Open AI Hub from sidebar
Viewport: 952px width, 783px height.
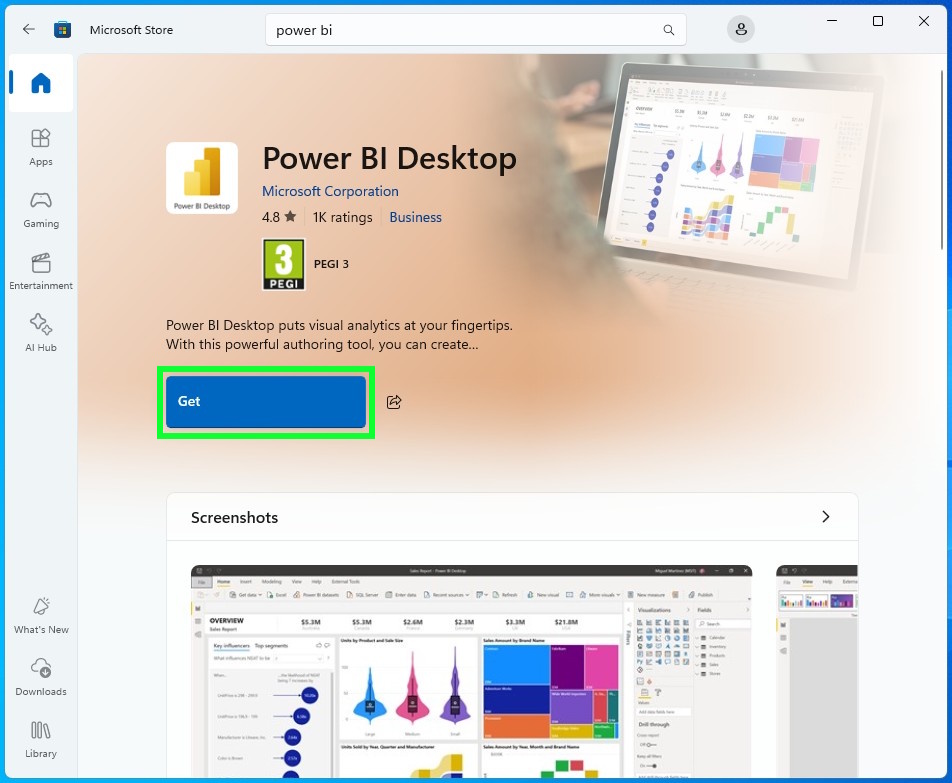click(x=41, y=332)
